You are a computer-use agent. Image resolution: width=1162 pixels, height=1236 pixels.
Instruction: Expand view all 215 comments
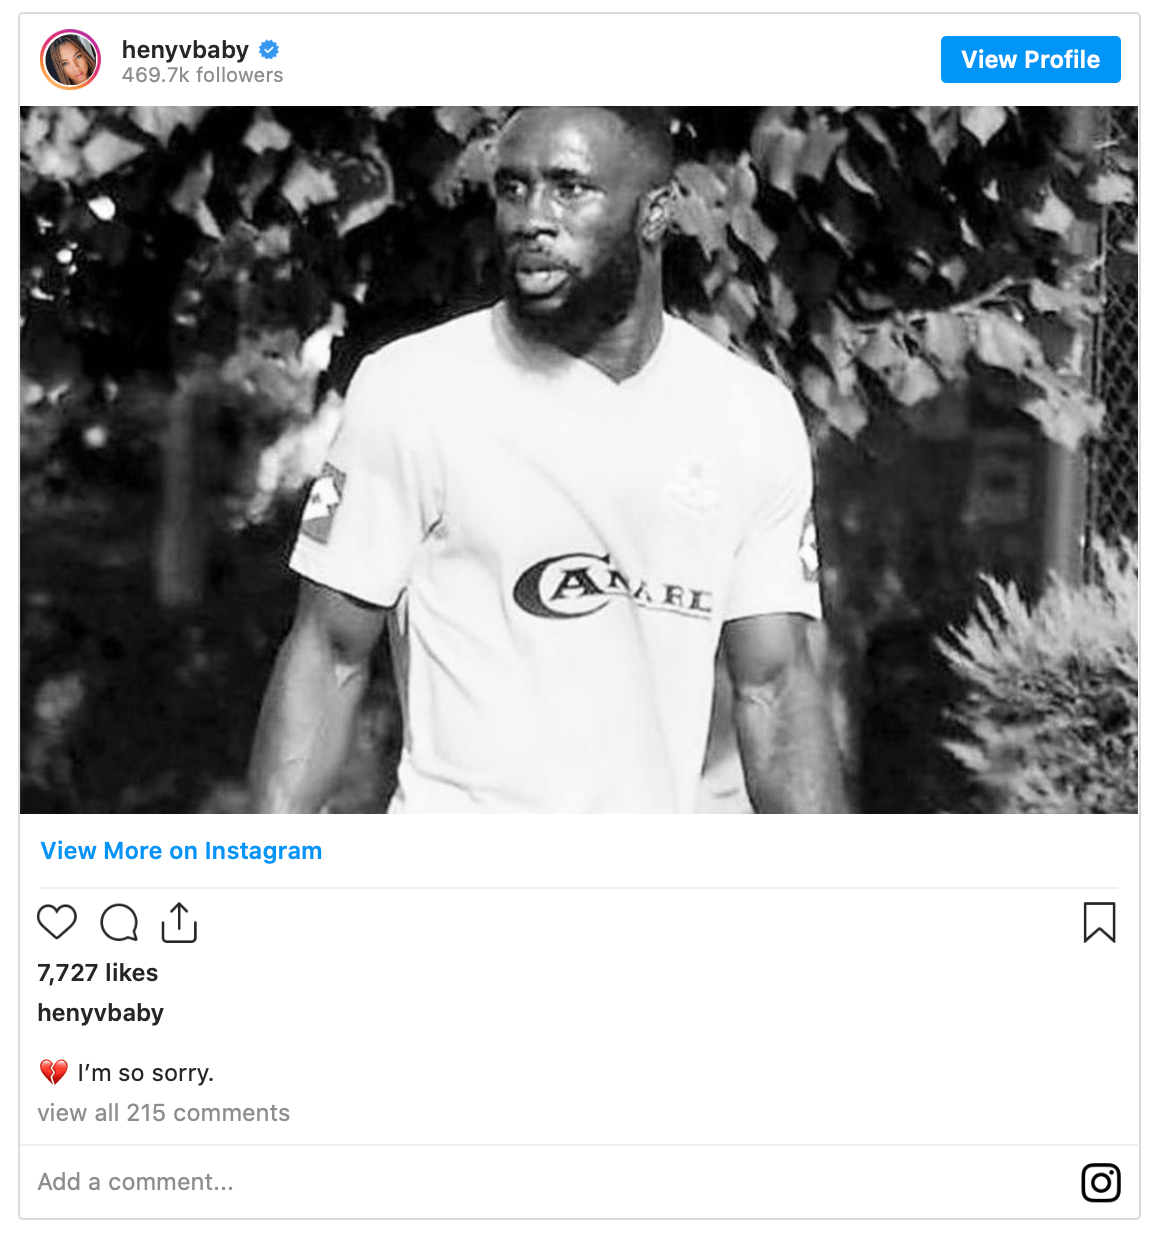point(164,1113)
